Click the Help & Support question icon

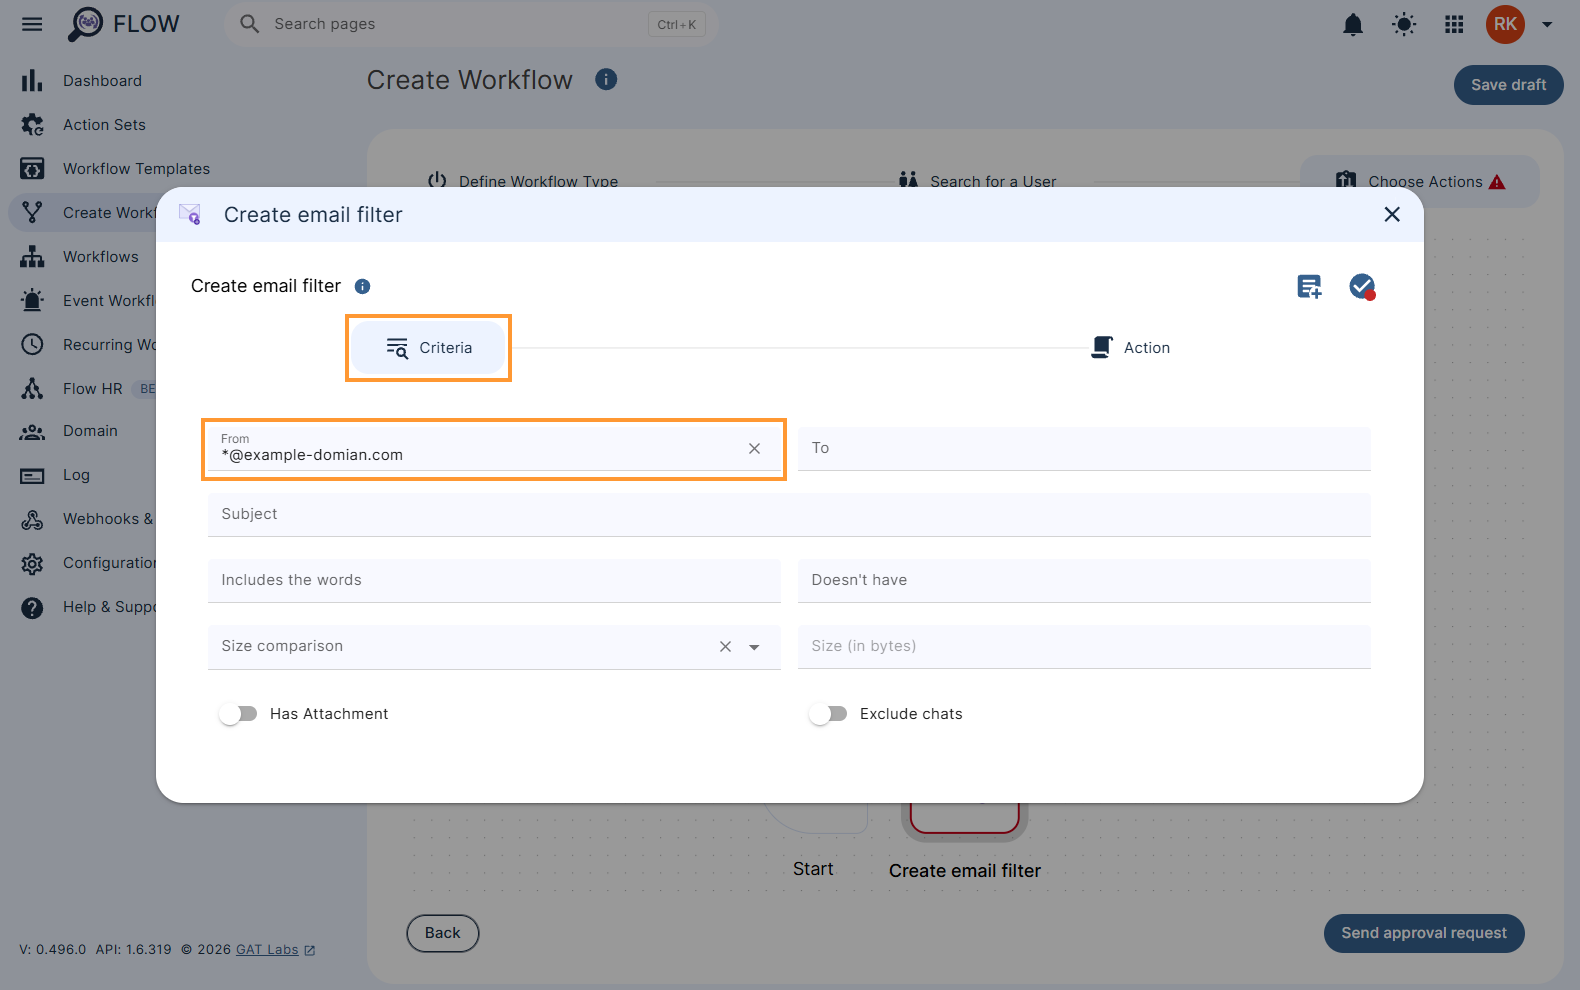[32, 607]
